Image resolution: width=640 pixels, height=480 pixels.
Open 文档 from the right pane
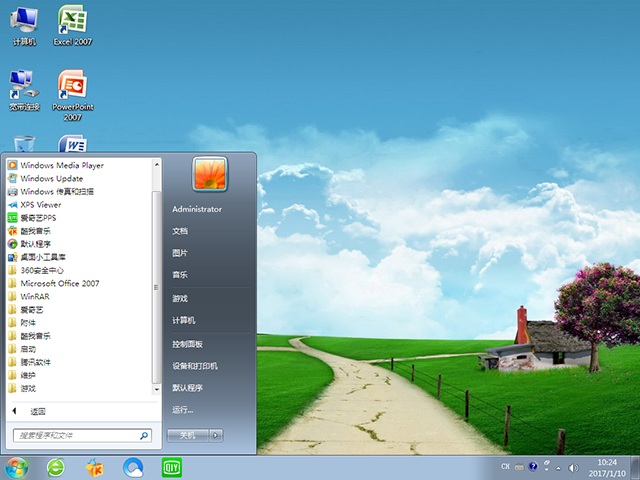(180, 231)
